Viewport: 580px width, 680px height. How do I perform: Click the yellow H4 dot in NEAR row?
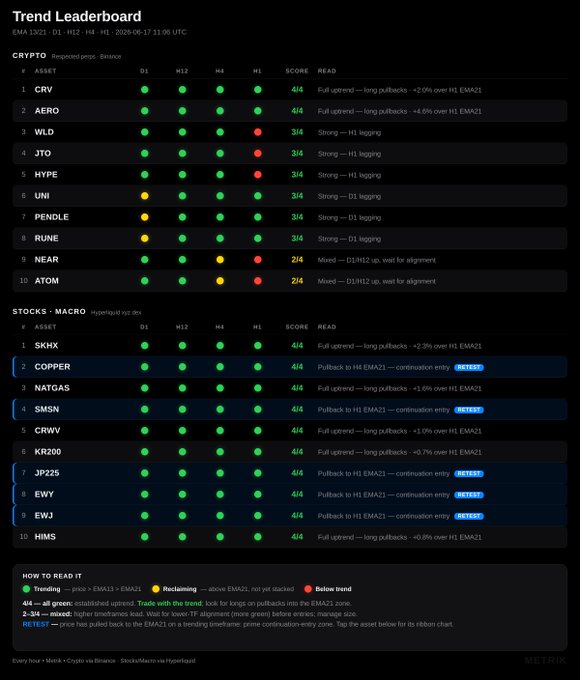pyautogui.click(x=220, y=260)
